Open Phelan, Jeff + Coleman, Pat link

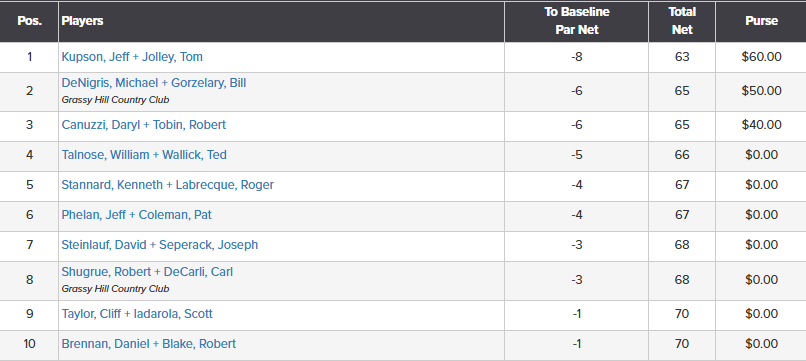click(x=137, y=214)
